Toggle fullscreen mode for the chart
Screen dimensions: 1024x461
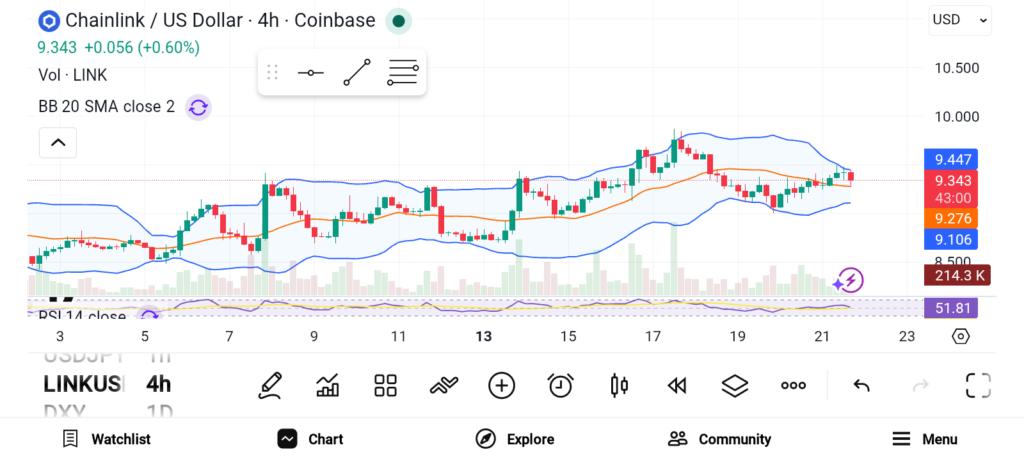[977, 385]
